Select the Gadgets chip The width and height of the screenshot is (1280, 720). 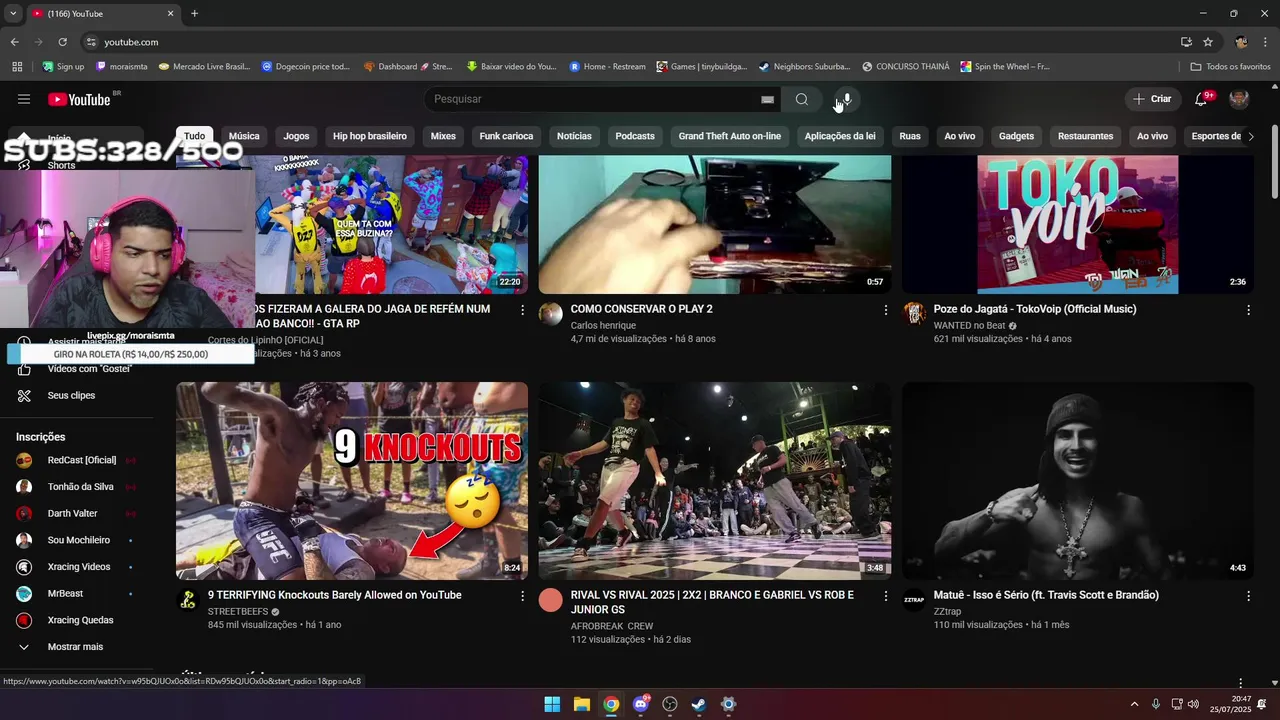pyautogui.click(x=1016, y=136)
